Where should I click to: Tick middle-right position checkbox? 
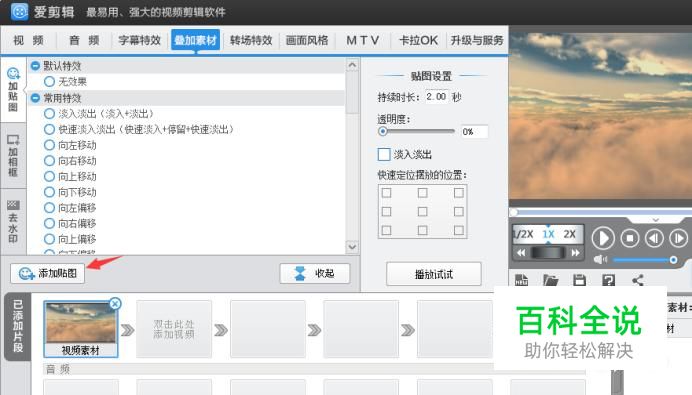(x=459, y=211)
